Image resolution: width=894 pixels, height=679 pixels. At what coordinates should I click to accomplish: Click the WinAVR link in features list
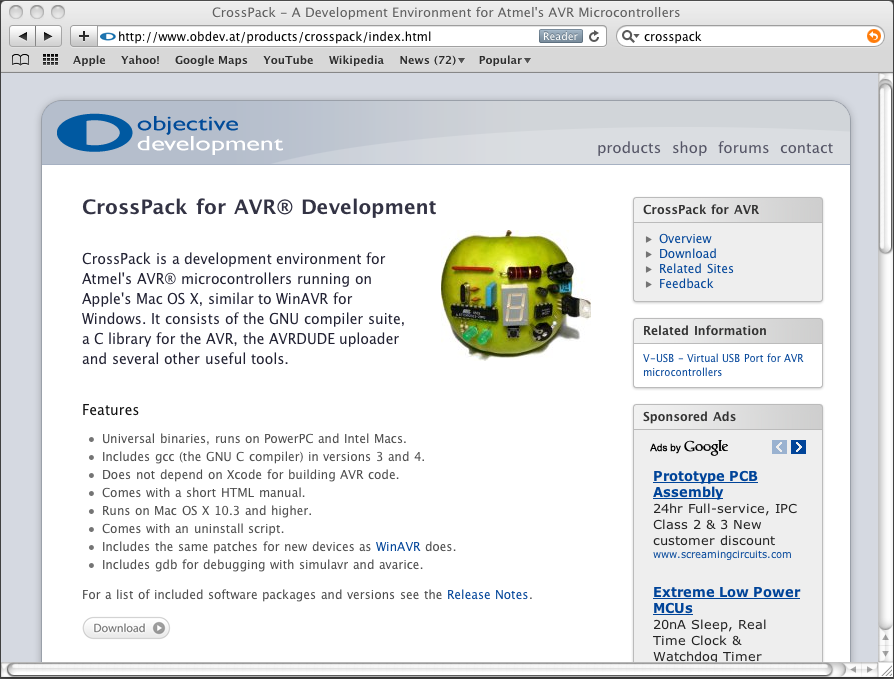[x=398, y=547]
